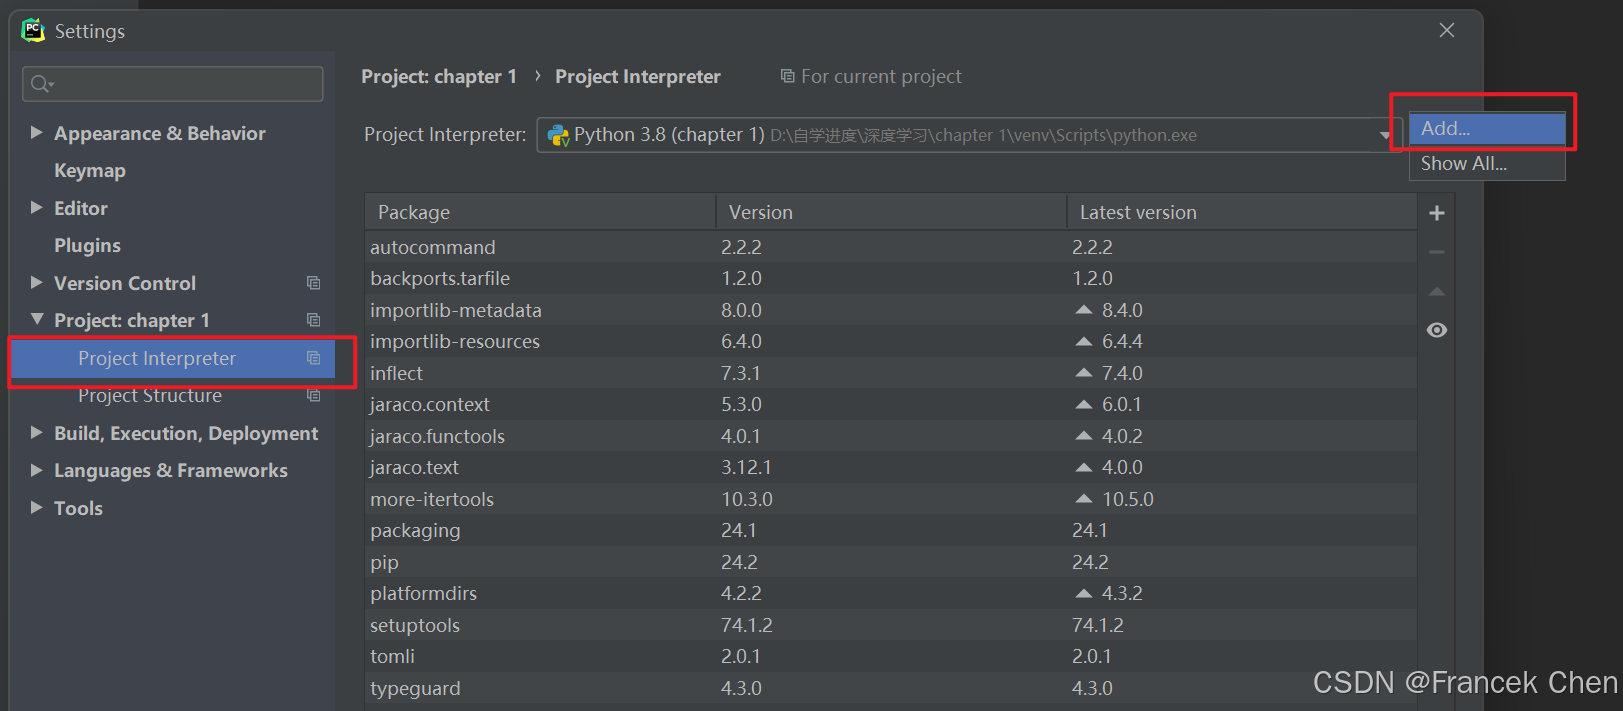Focus the settings search field
This screenshot has height=711, width=1623.
coord(172,84)
